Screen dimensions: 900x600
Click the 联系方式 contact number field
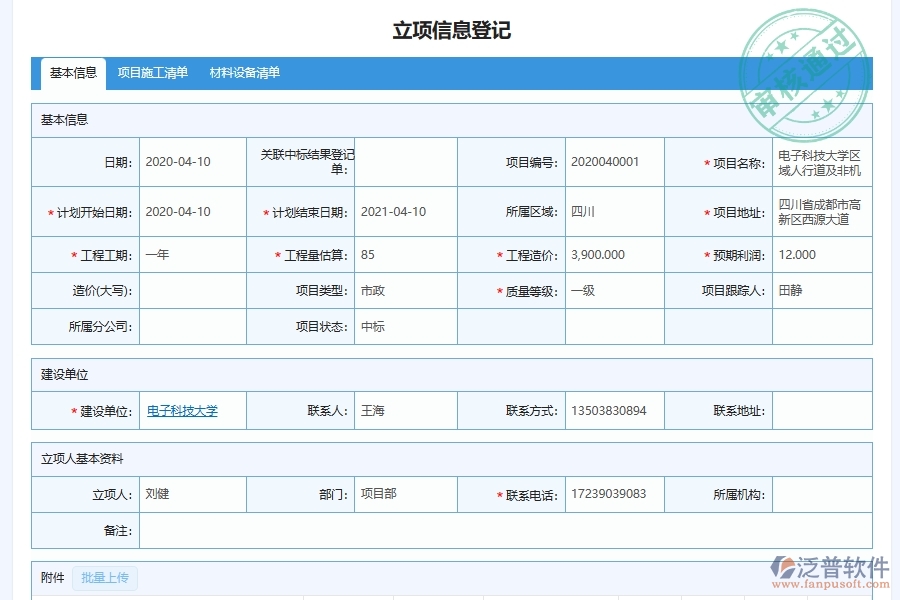click(x=612, y=410)
